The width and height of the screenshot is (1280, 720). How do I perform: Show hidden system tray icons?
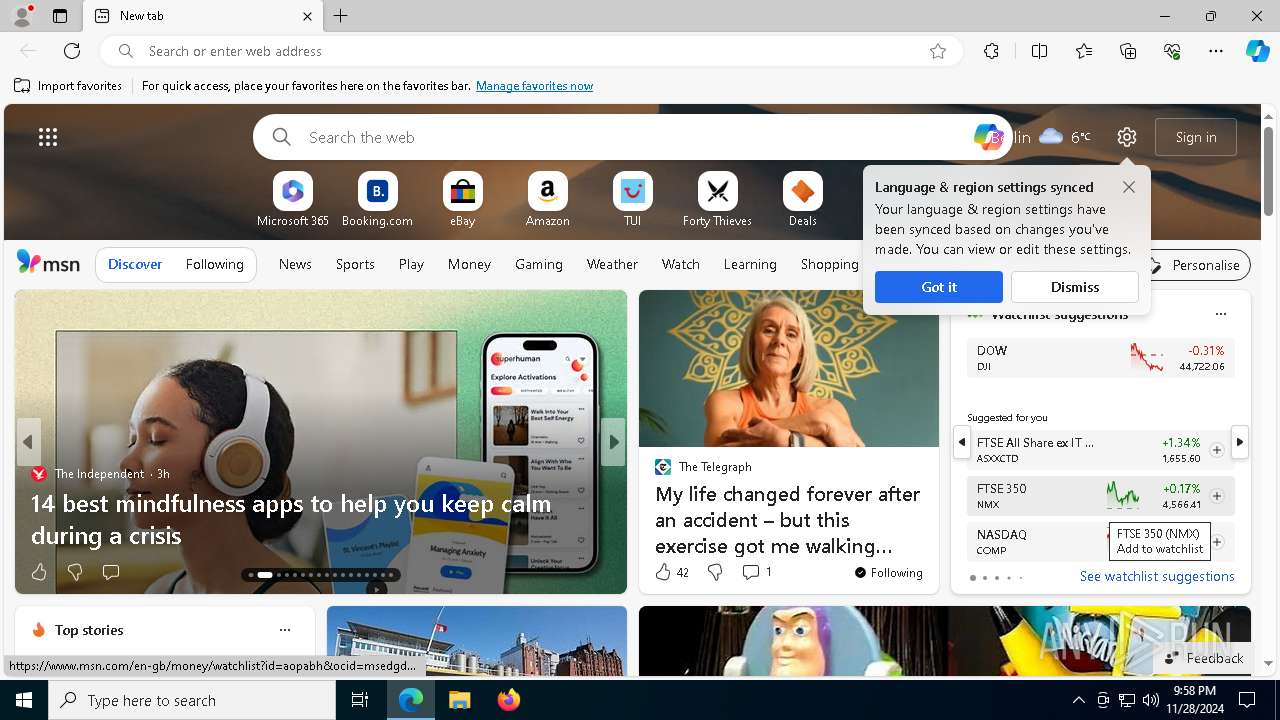coord(1078,700)
